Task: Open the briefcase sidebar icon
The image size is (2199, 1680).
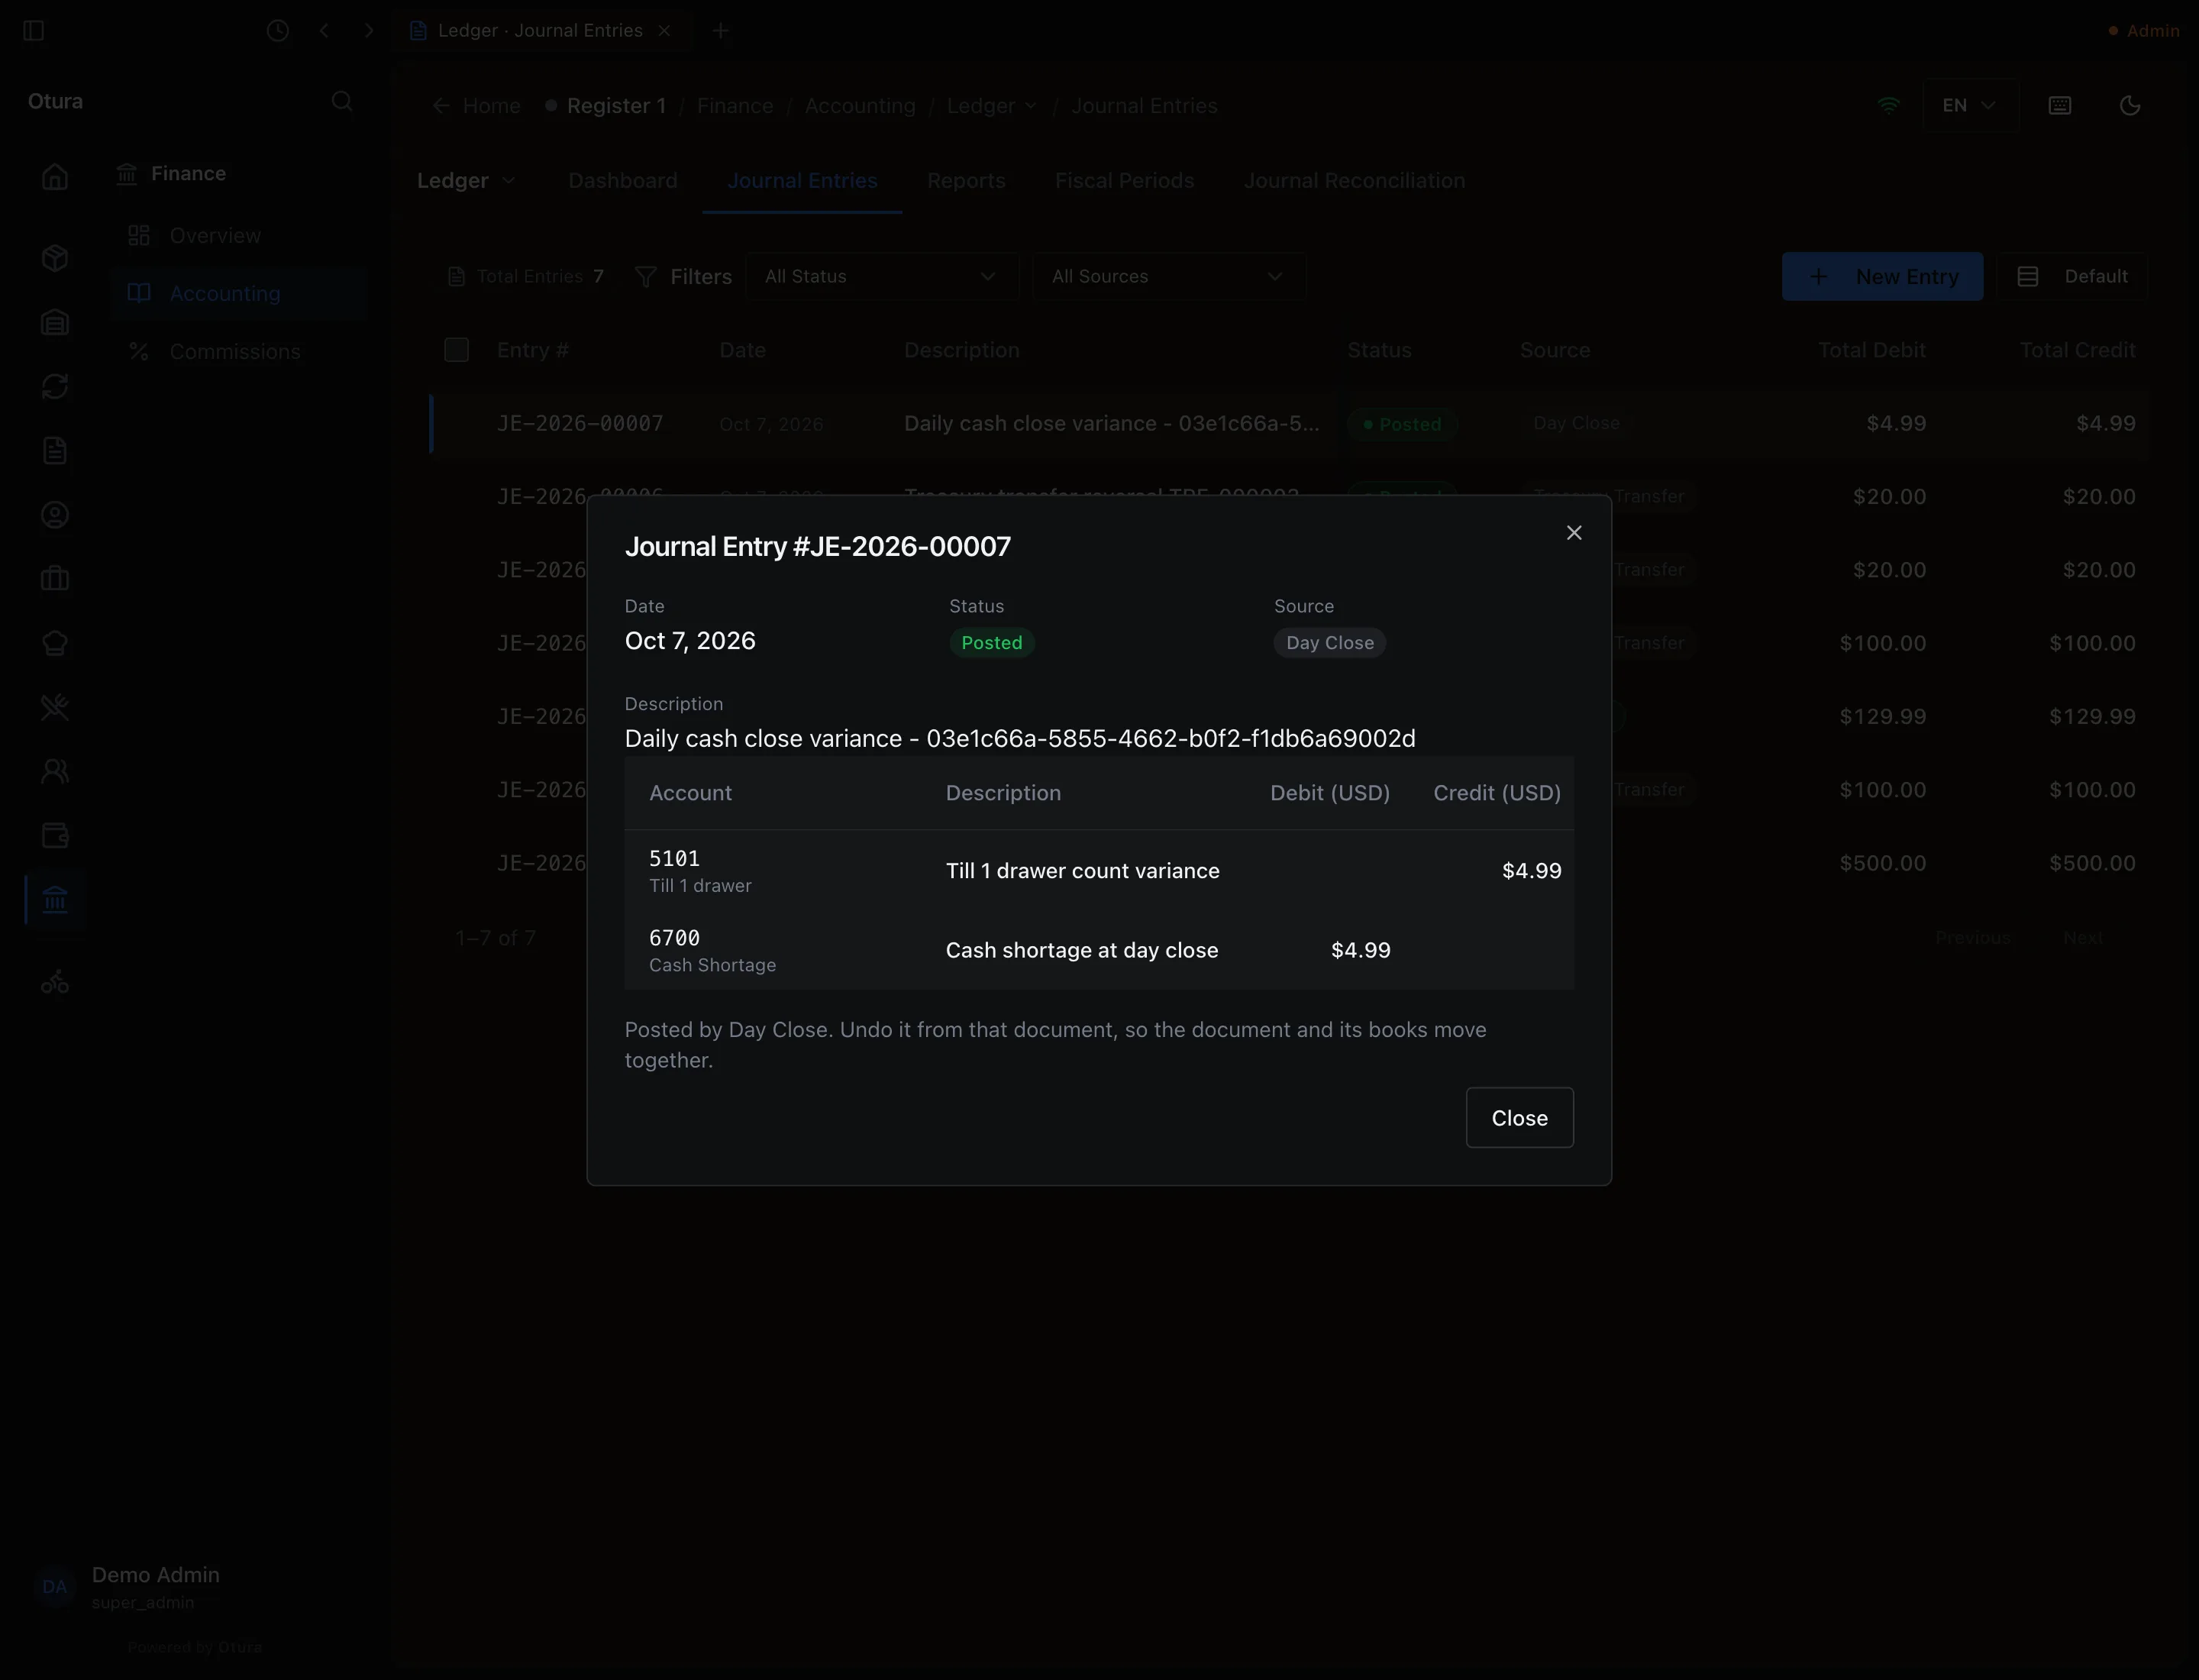Action: coord(55,579)
